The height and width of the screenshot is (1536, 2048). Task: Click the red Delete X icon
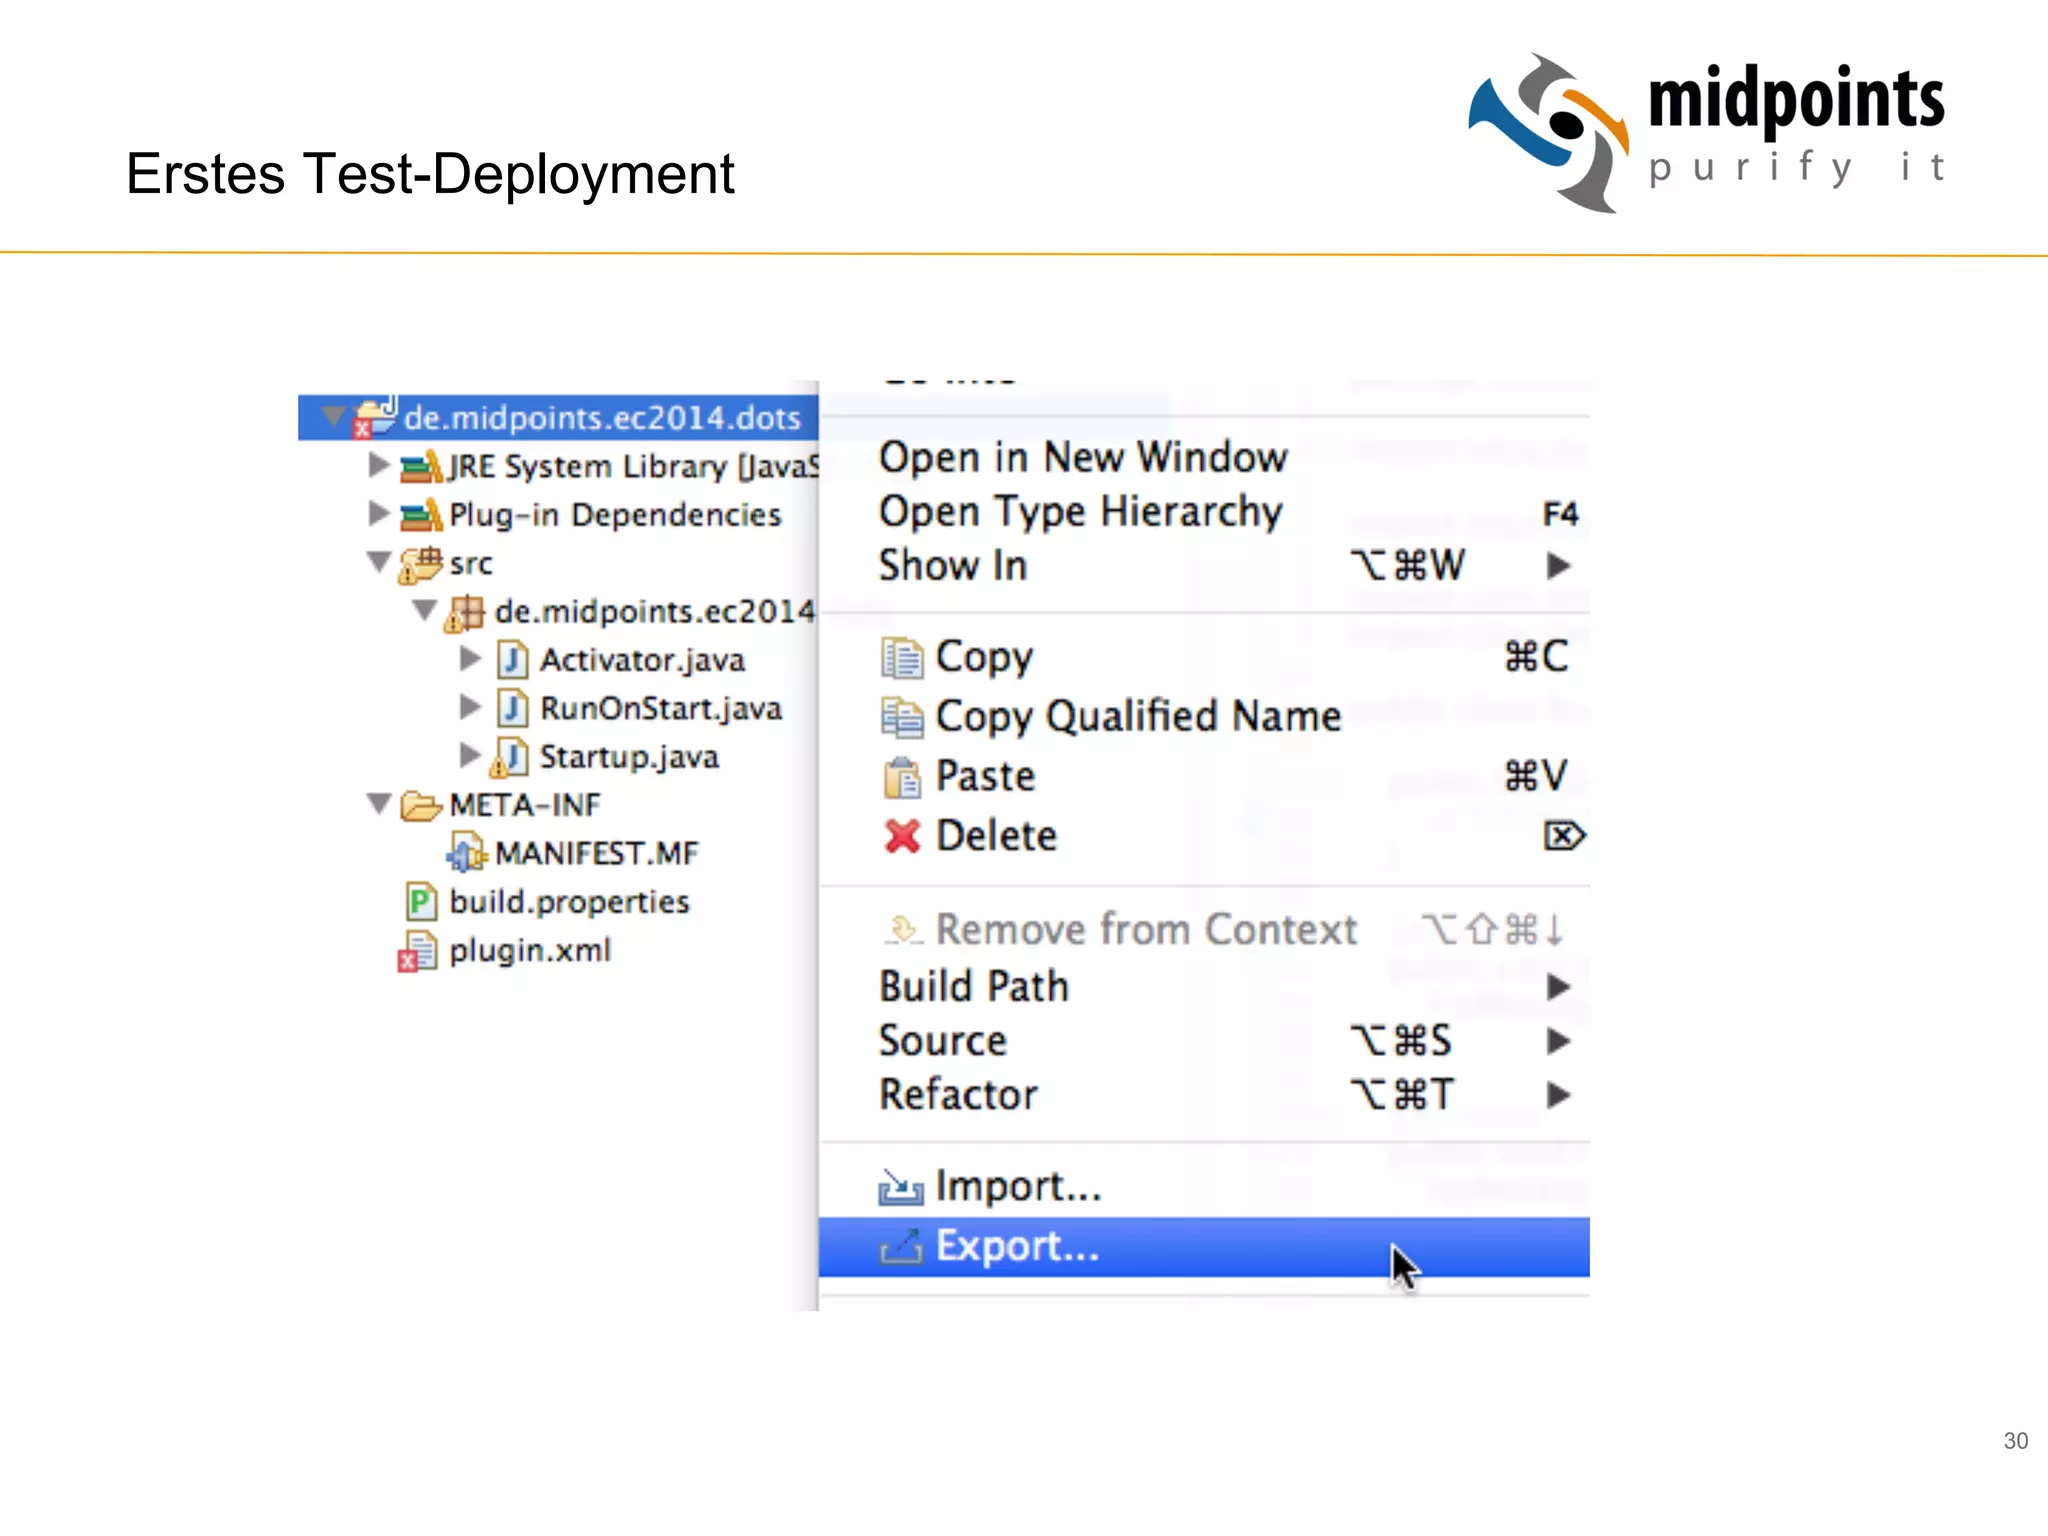point(901,836)
